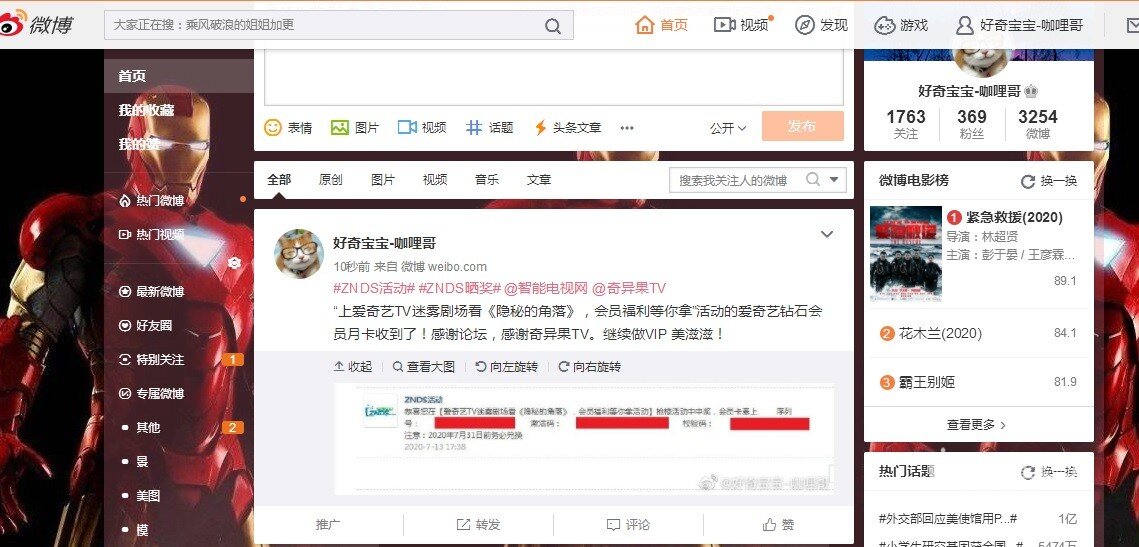Select the 音乐 feed tab
The height and width of the screenshot is (547, 1139).
click(x=487, y=179)
